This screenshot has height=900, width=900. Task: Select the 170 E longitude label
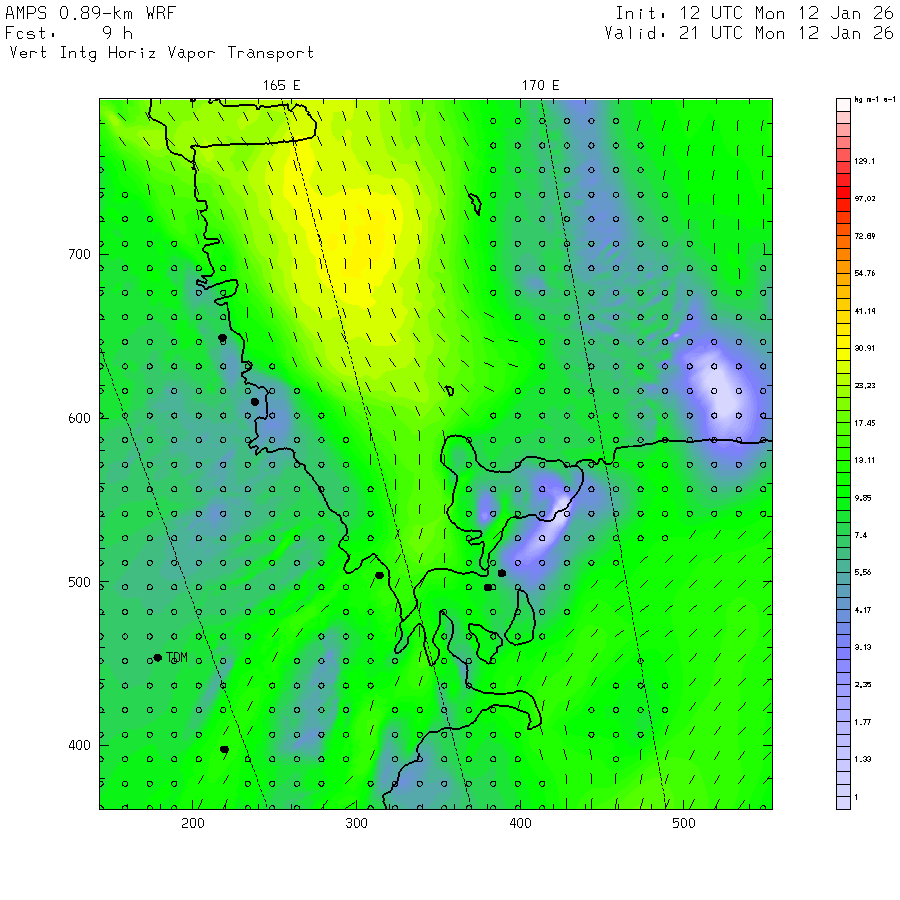(x=540, y=86)
